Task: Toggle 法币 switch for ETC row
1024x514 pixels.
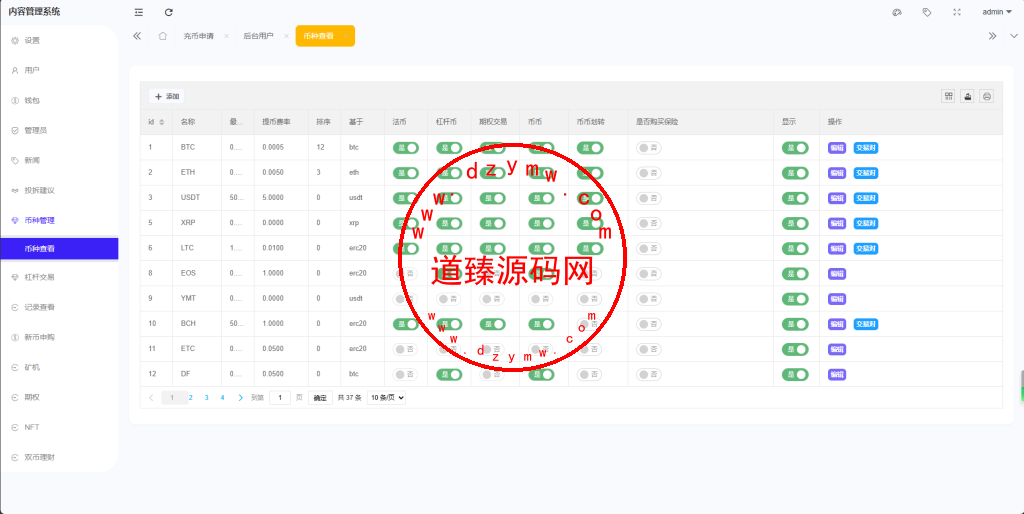Action: pos(406,349)
